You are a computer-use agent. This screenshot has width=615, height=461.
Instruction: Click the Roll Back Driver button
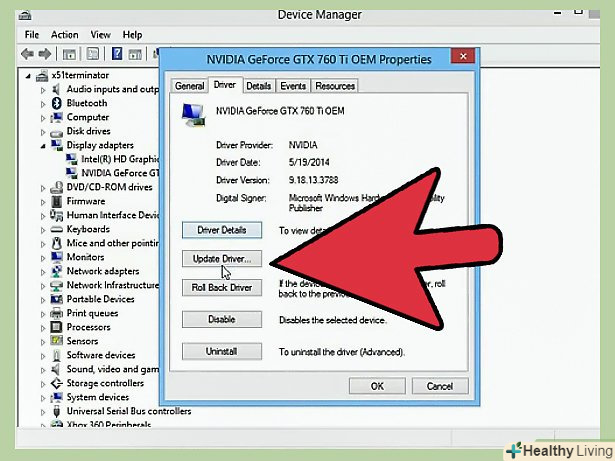[x=222, y=288]
